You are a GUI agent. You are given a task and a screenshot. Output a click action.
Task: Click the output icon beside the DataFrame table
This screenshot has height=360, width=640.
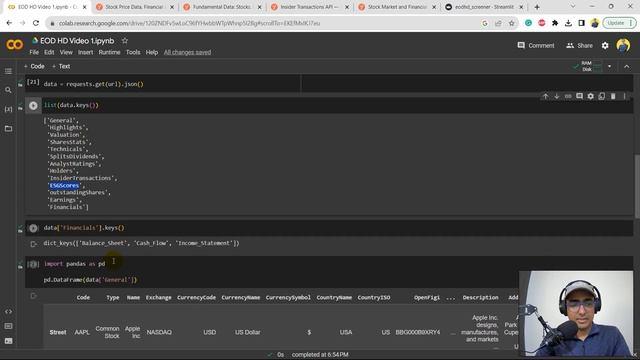pyautogui.click(x=33, y=296)
